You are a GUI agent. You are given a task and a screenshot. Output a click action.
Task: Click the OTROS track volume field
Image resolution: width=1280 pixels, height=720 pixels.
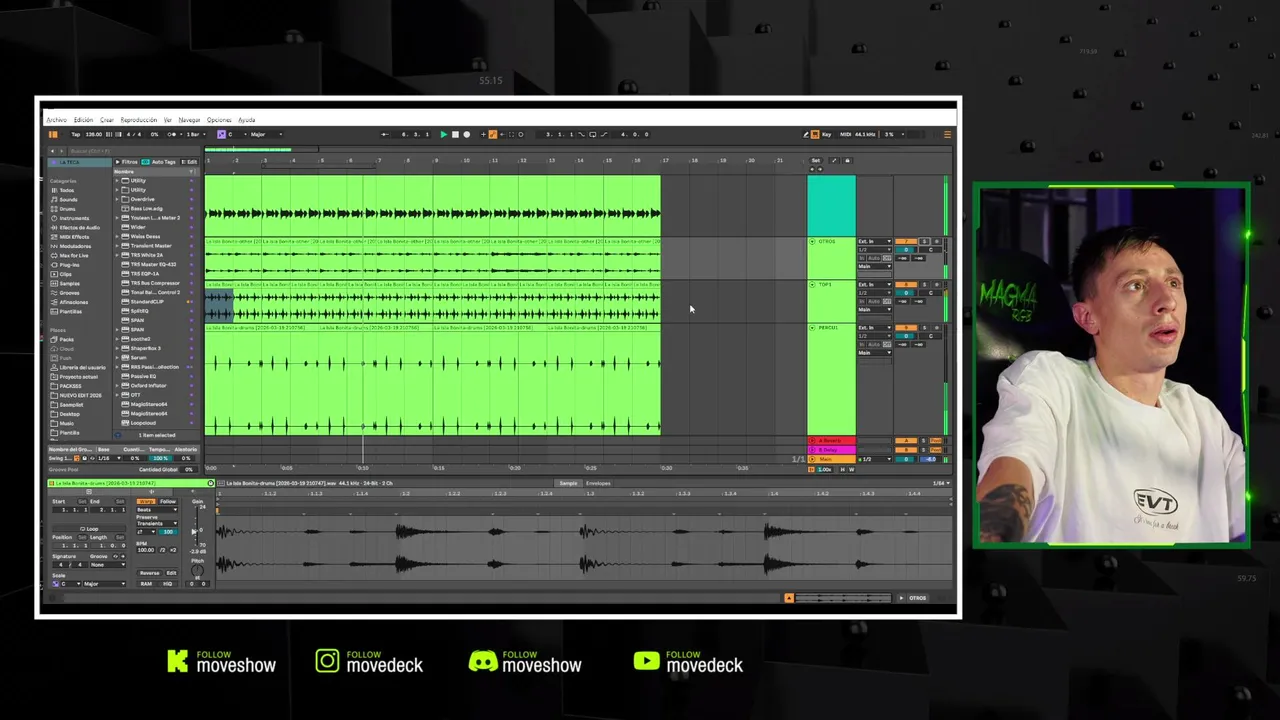906,250
